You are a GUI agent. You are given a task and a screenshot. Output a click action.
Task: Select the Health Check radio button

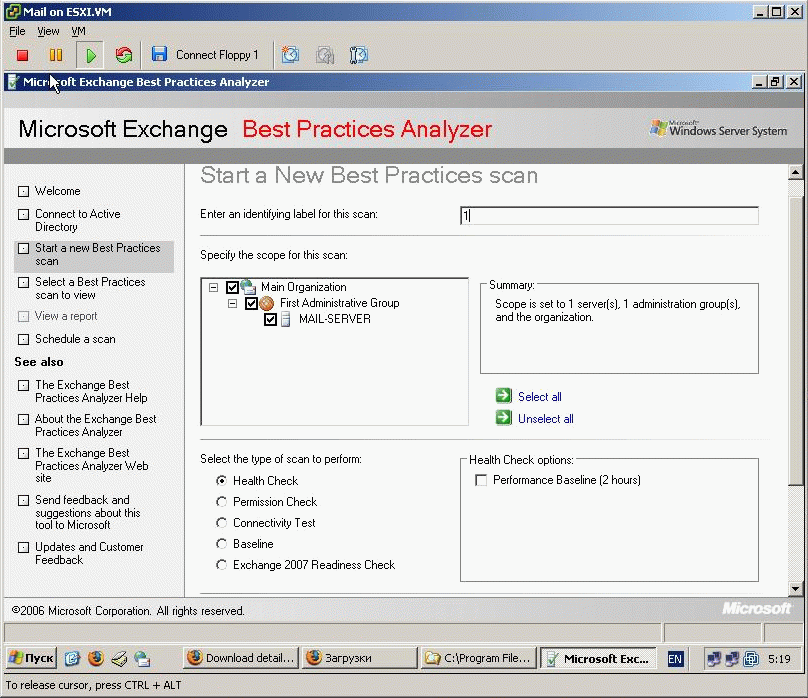(x=222, y=481)
